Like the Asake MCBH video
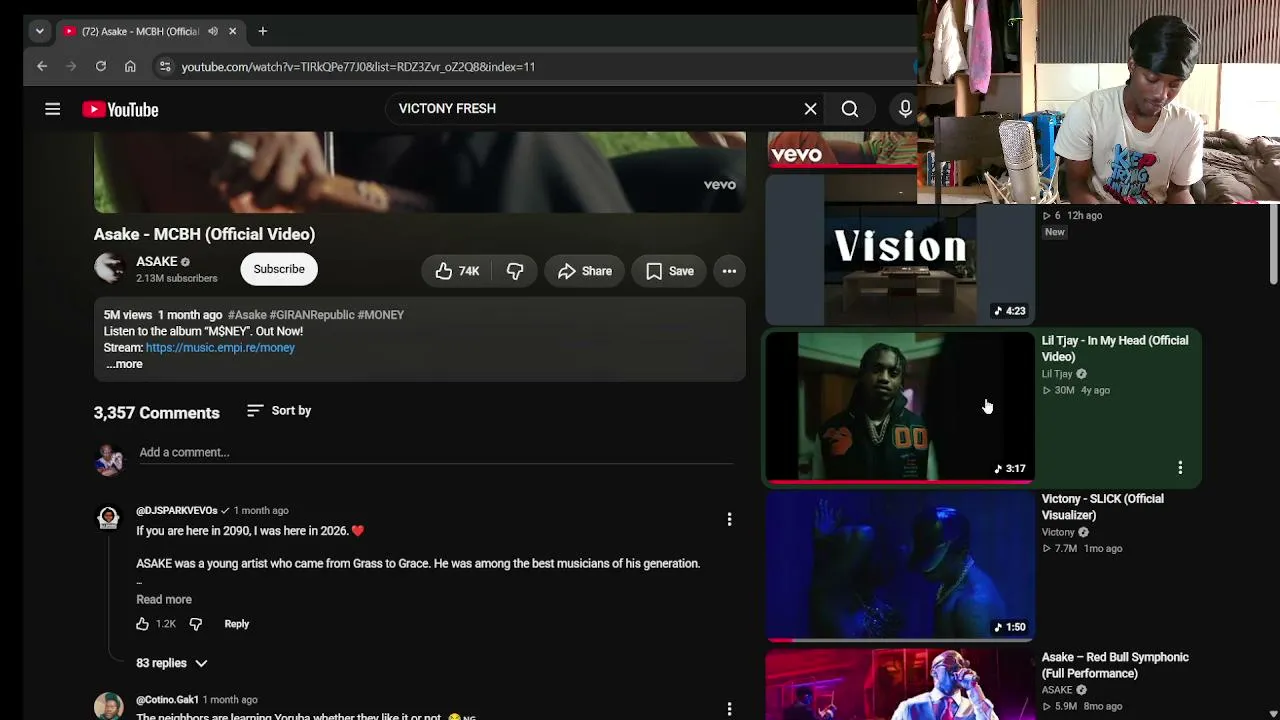Viewport: 1280px width, 720px height. click(458, 271)
